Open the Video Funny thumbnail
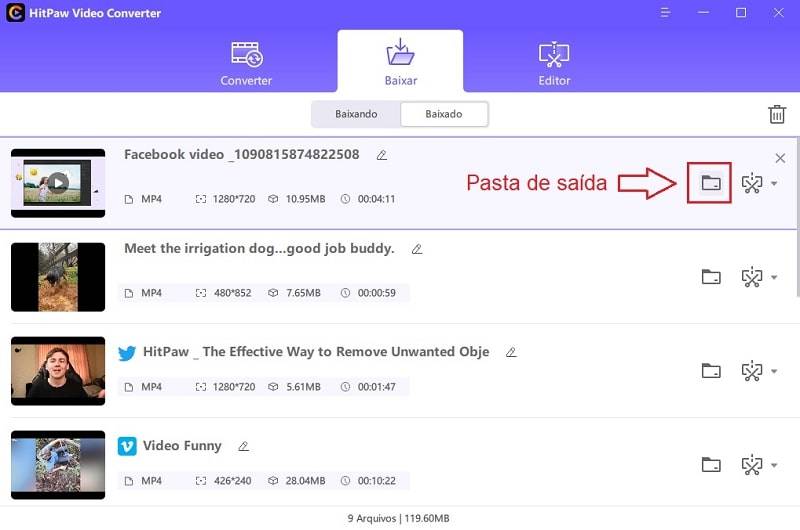This screenshot has width=800, height=530. click(x=58, y=465)
